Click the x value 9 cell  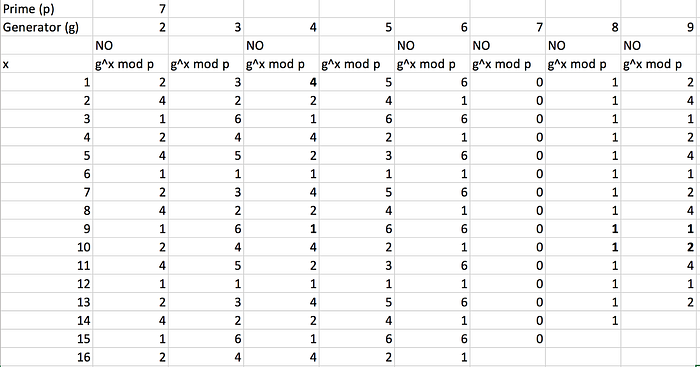click(x=46, y=229)
